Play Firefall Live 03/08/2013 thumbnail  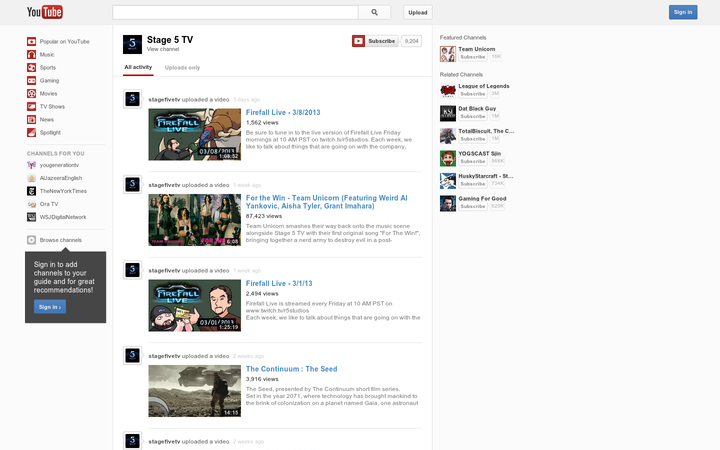click(x=194, y=135)
